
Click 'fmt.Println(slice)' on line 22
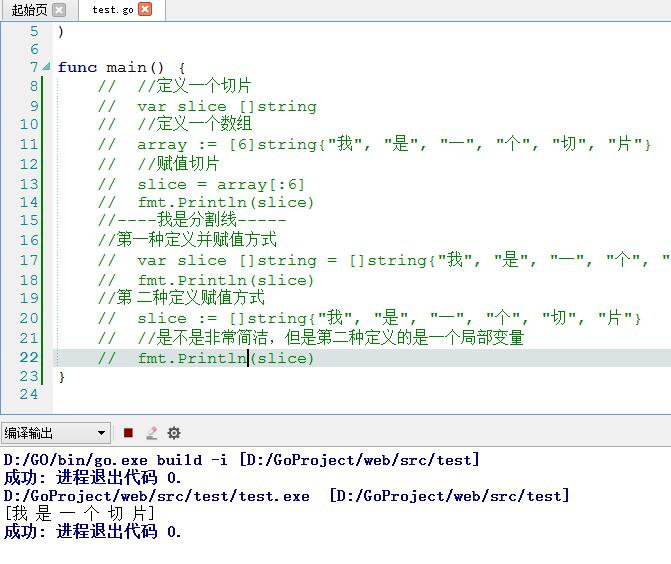point(226,358)
